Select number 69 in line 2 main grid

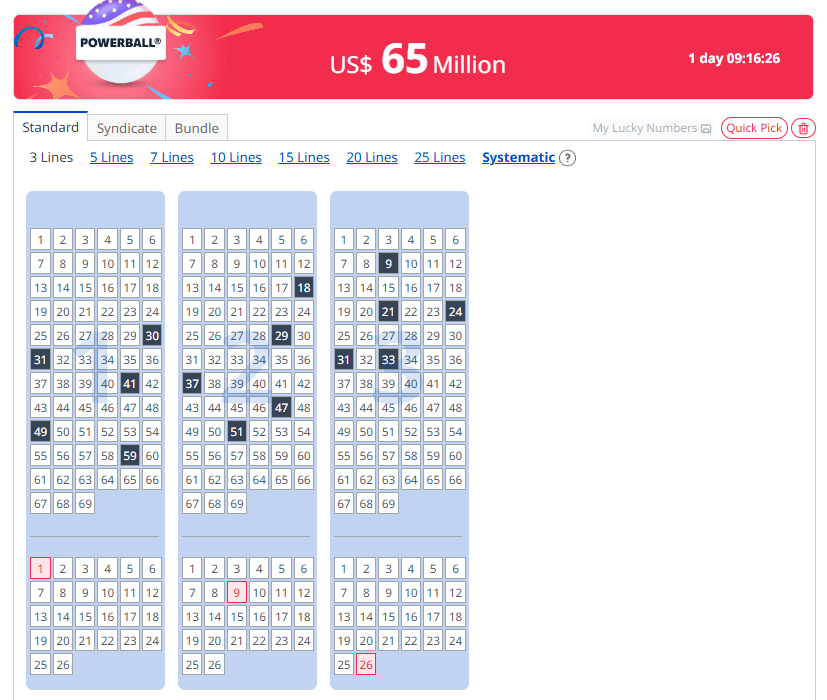pyautogui.click(x=237, y=503)
